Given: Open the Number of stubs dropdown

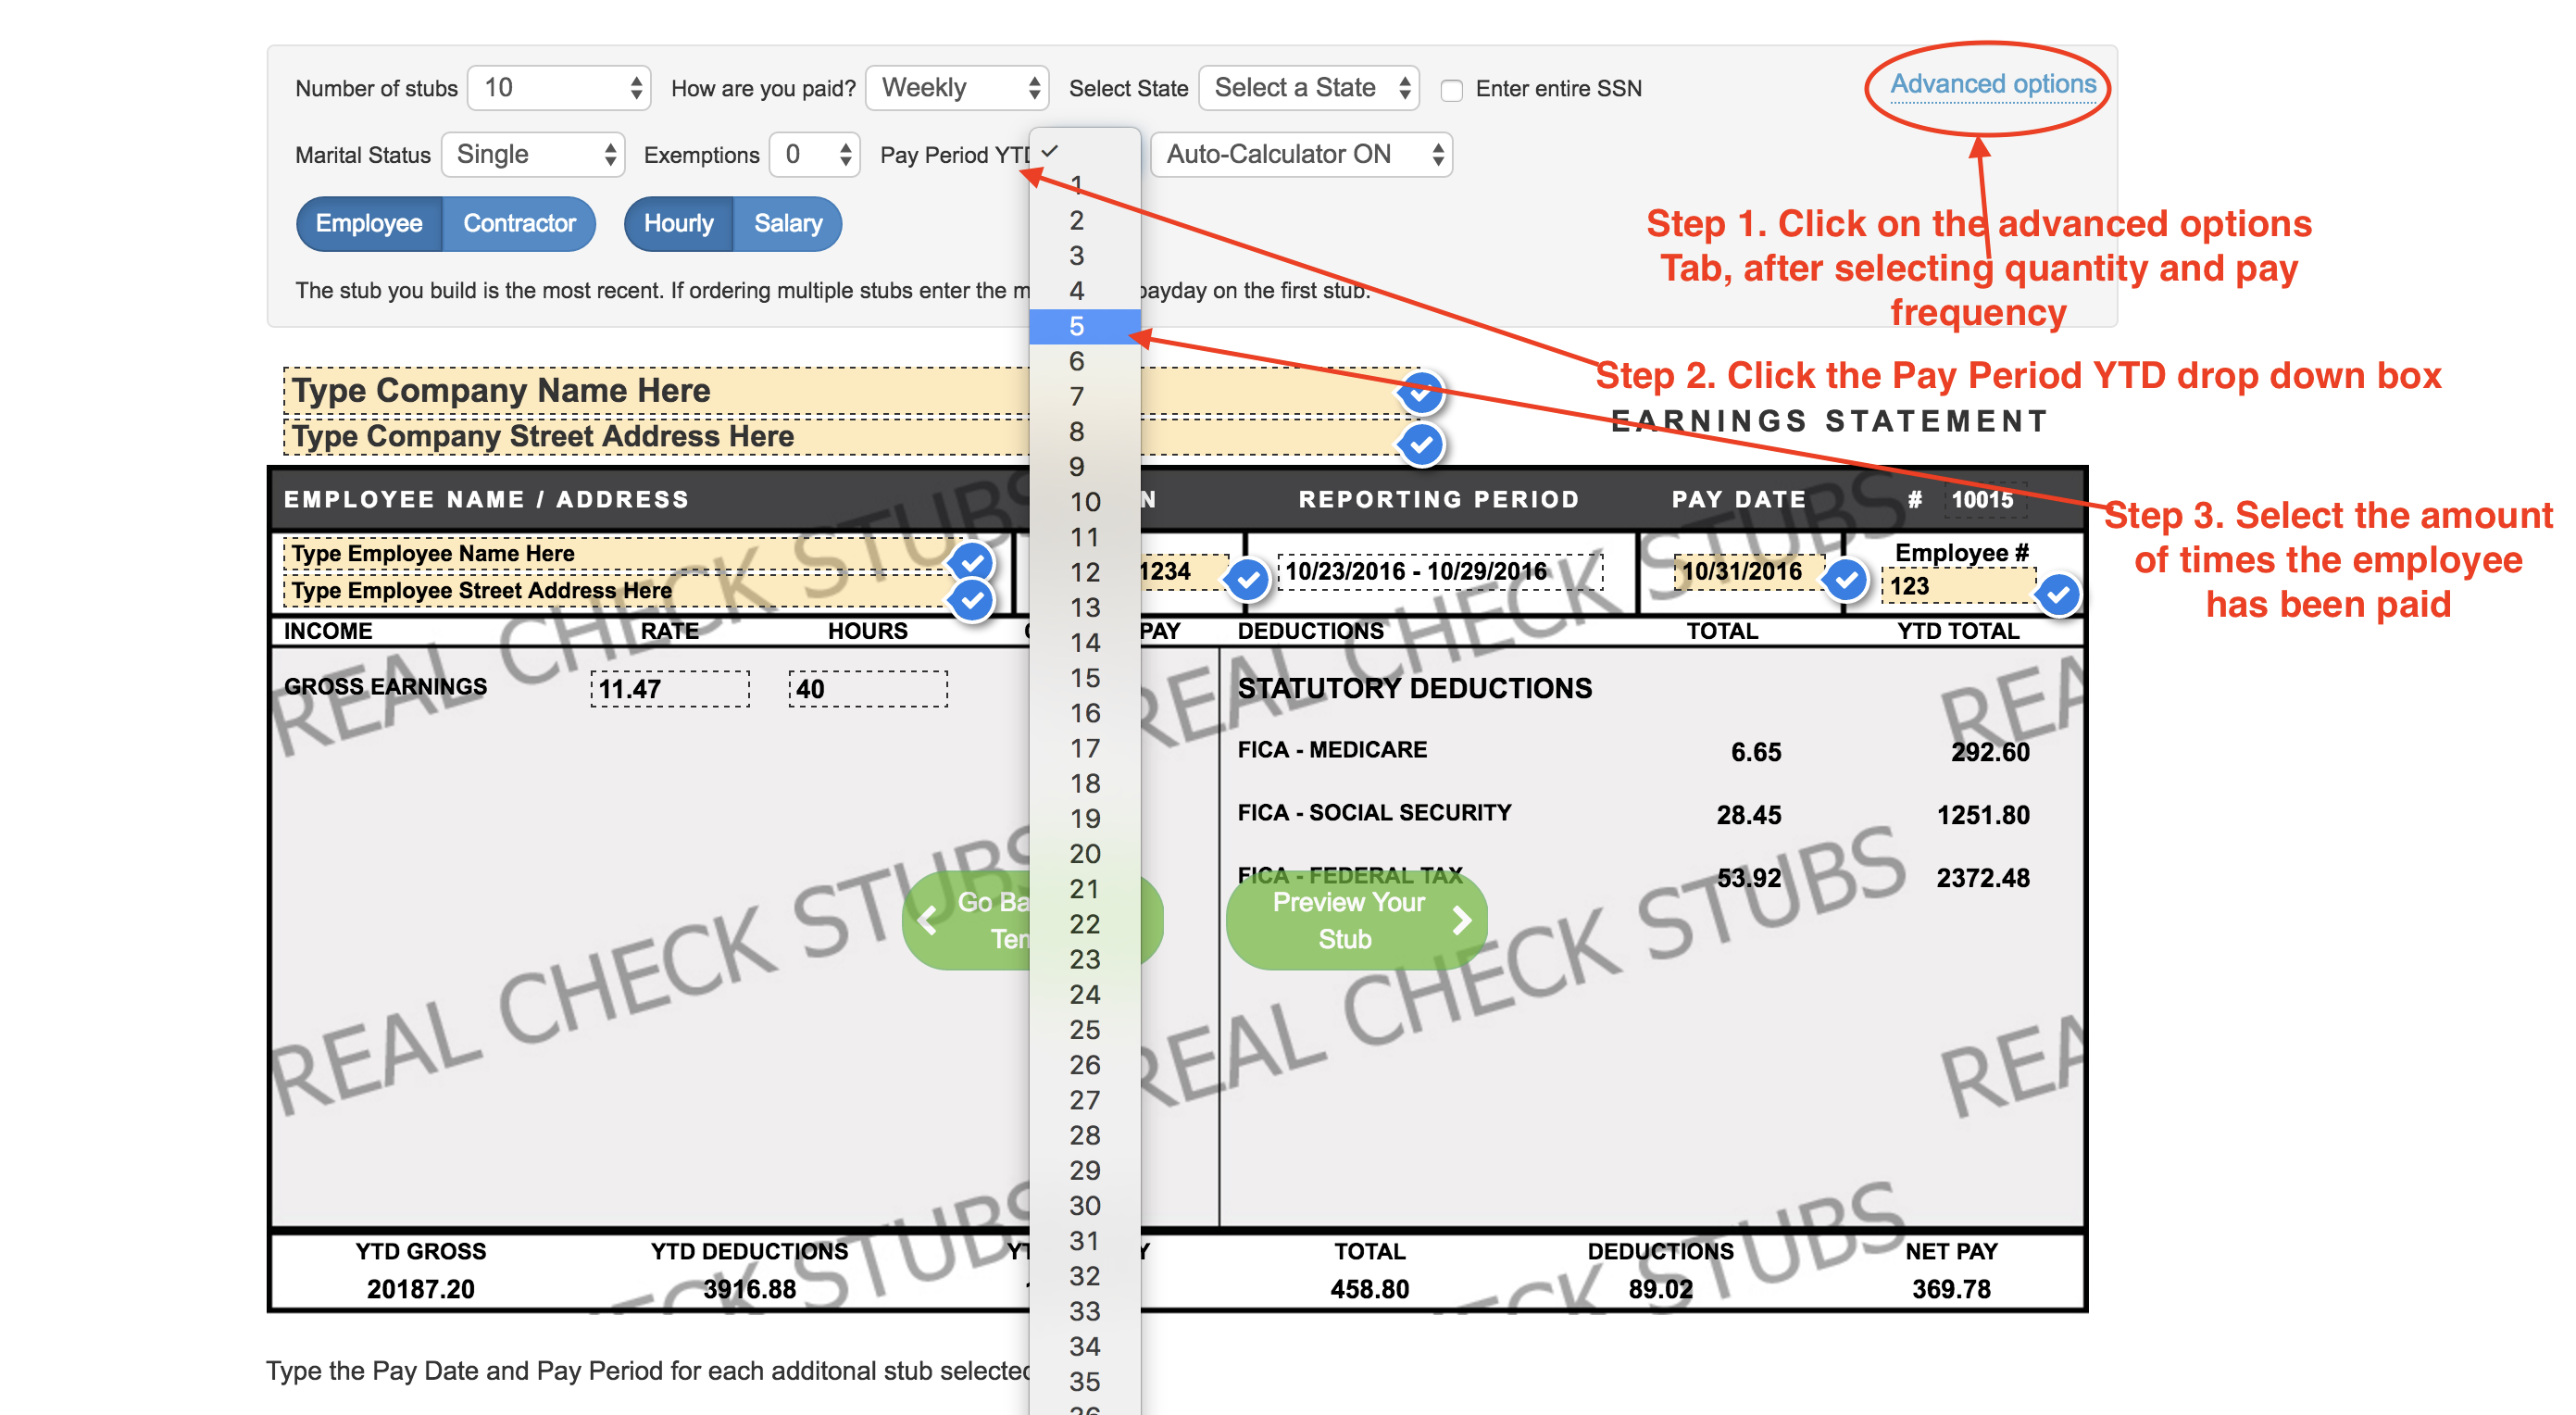Looking at the screenshot, I should click(x=559, y=88).
